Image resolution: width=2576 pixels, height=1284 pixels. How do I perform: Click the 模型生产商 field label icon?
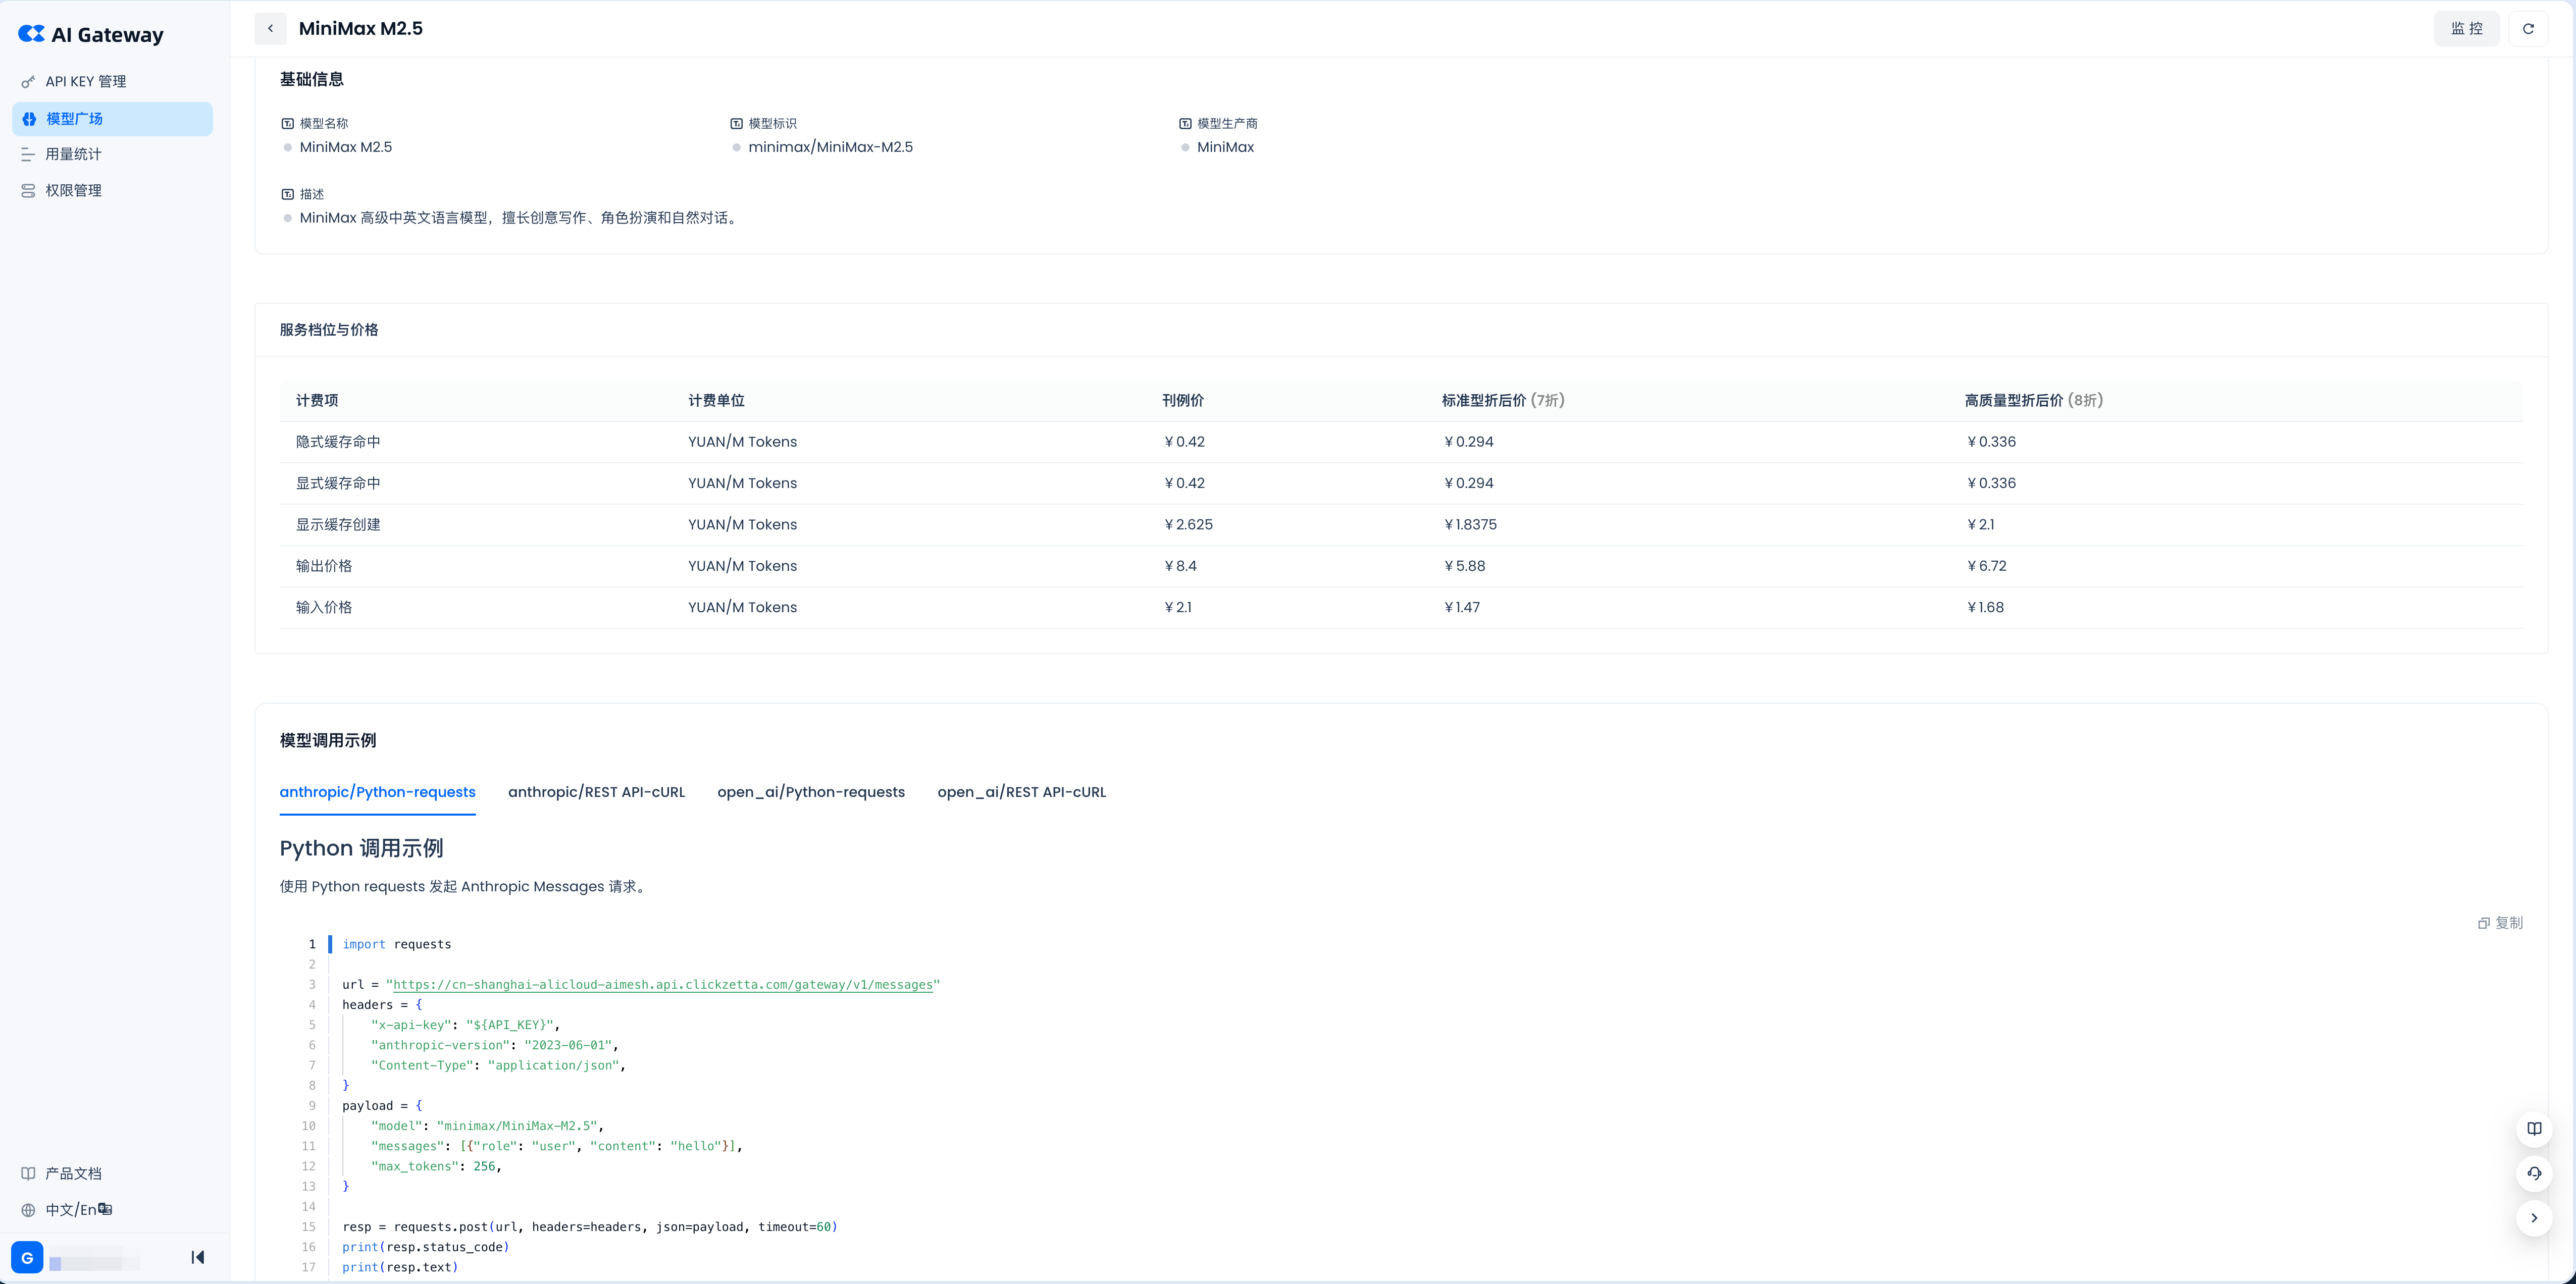[1185, 124]
